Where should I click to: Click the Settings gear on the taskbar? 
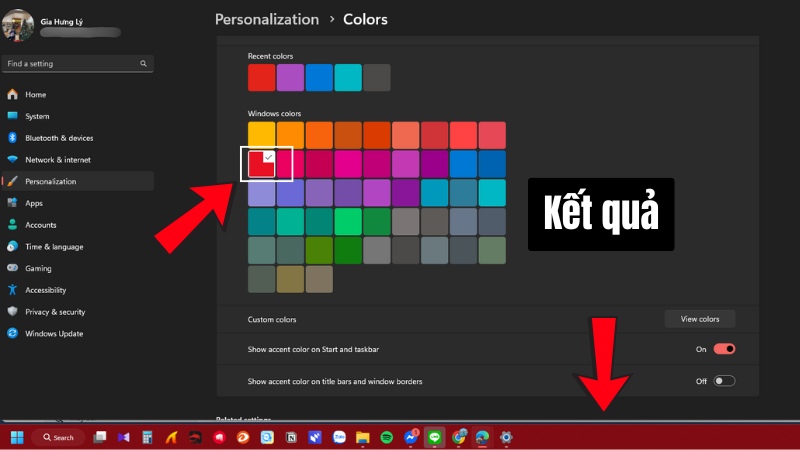coord(506,437)
